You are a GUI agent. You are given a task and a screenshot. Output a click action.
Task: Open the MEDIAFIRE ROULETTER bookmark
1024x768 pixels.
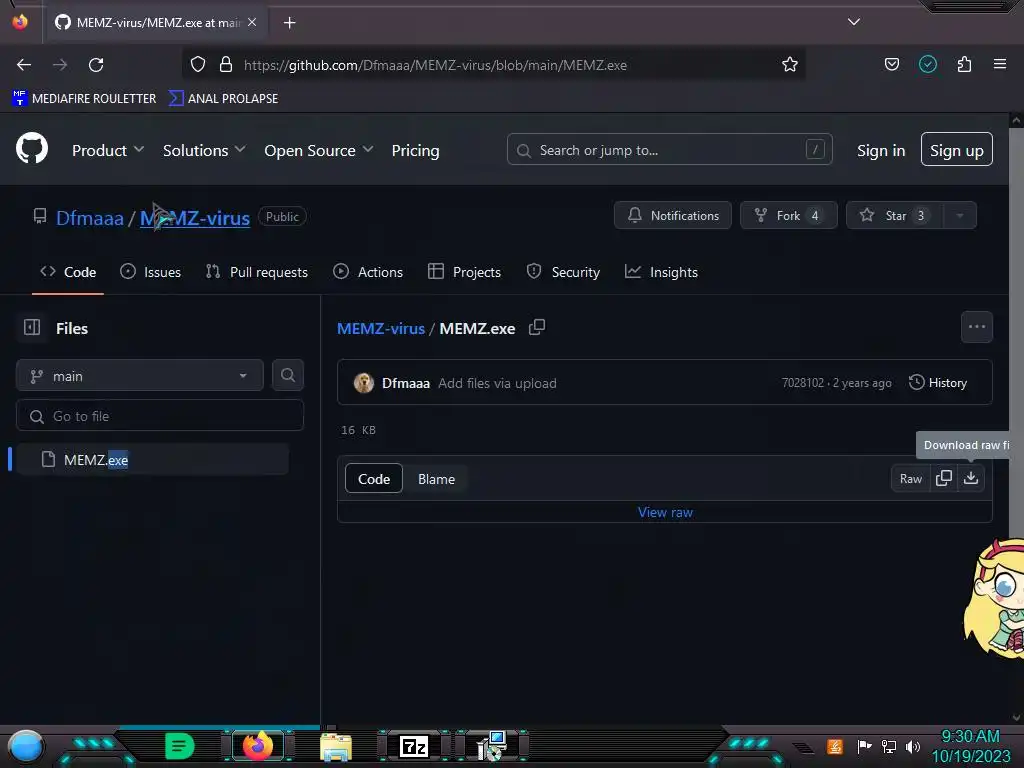coord(84,99)
